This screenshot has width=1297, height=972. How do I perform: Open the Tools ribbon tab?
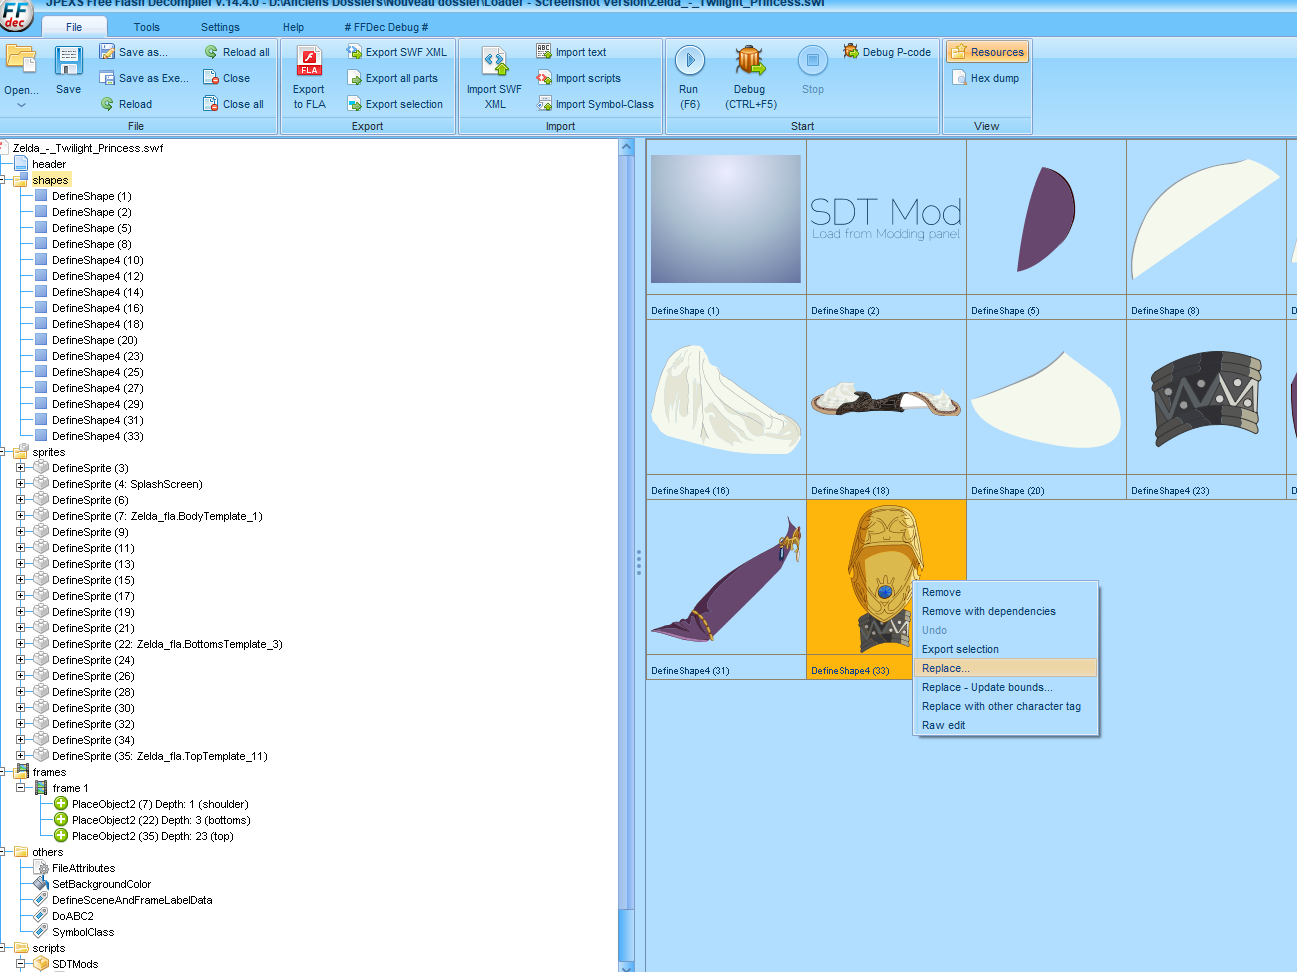click(x=146, y=27)
